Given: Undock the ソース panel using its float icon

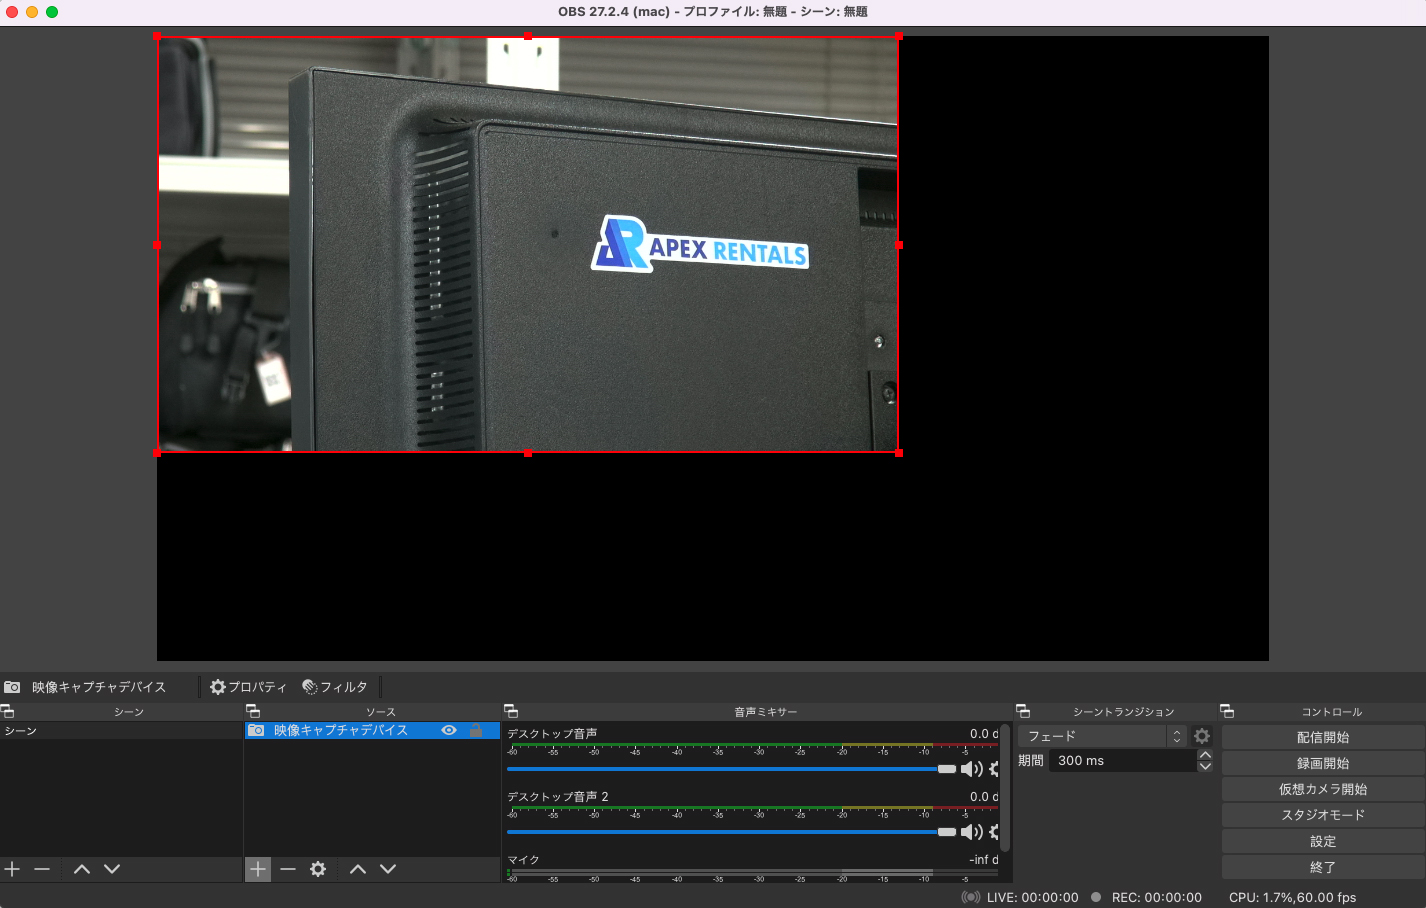Looking at the screenshot, I should point(253,711).
